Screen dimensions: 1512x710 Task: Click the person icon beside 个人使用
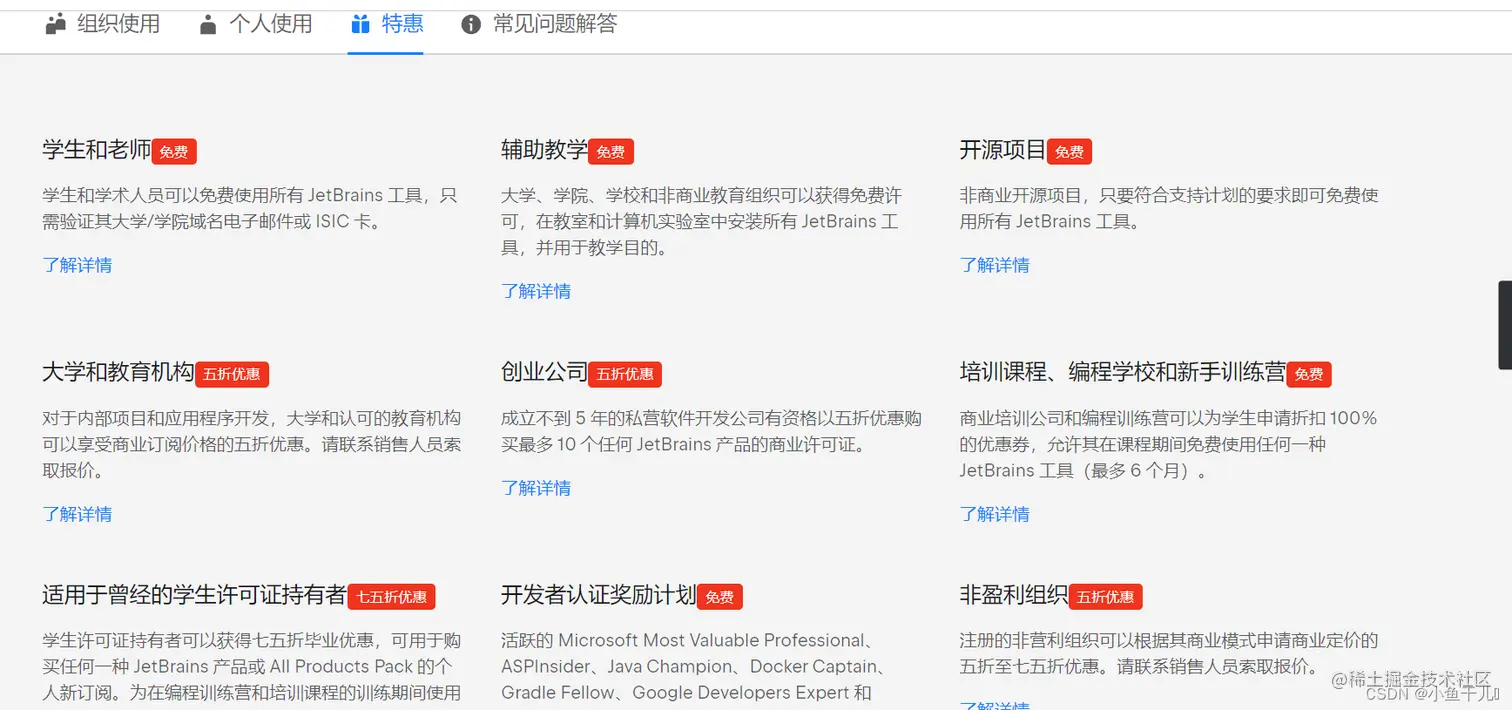[209, 23]
